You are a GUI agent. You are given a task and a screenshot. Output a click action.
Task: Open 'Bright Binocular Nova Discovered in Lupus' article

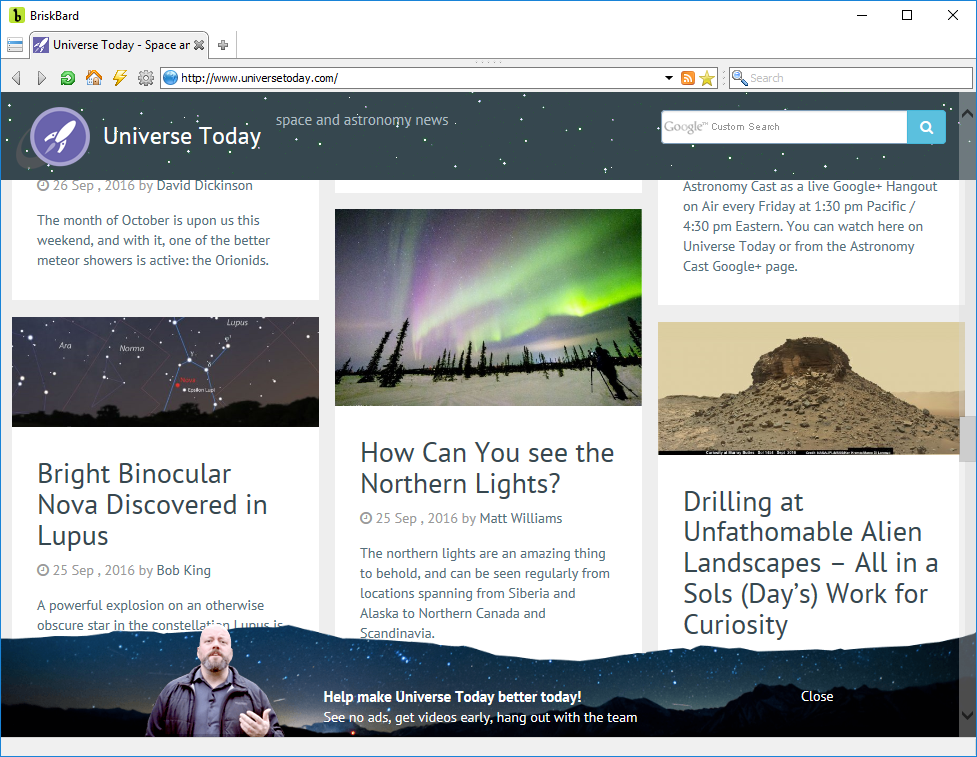point(153,505)
